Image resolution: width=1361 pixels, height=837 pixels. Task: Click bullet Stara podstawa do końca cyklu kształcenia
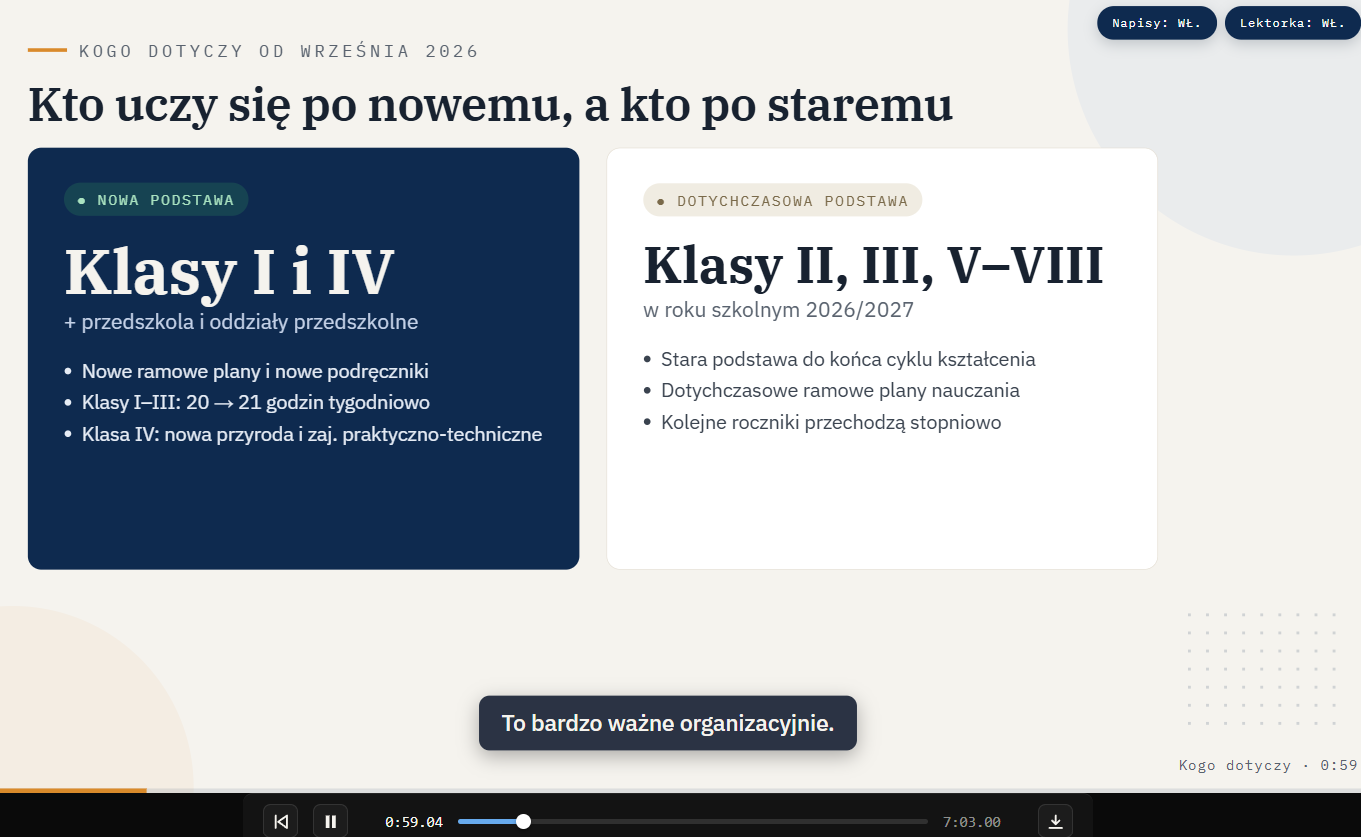(848, 359)
